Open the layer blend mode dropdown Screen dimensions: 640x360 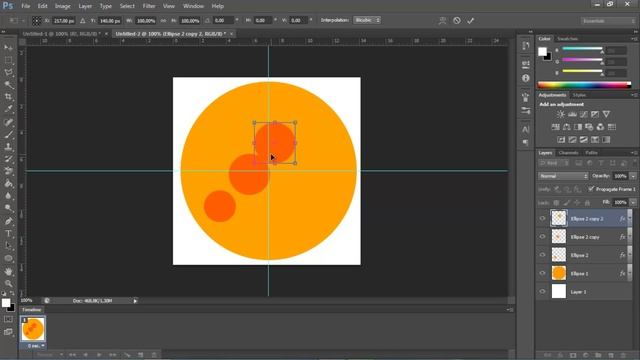563,176
